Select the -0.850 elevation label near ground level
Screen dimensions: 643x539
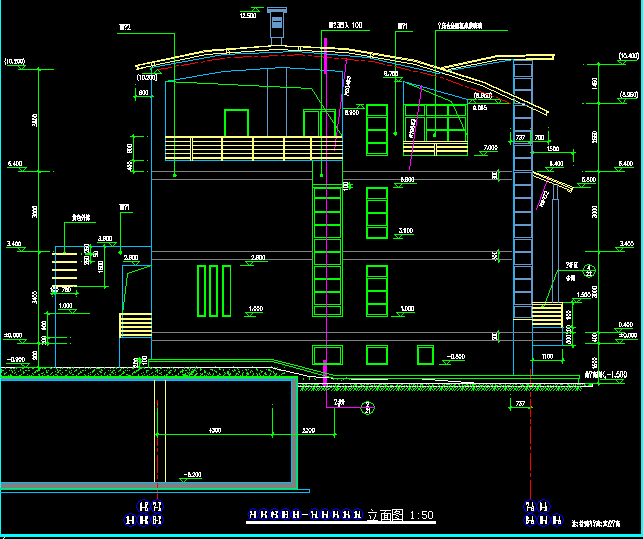point(455,356)
